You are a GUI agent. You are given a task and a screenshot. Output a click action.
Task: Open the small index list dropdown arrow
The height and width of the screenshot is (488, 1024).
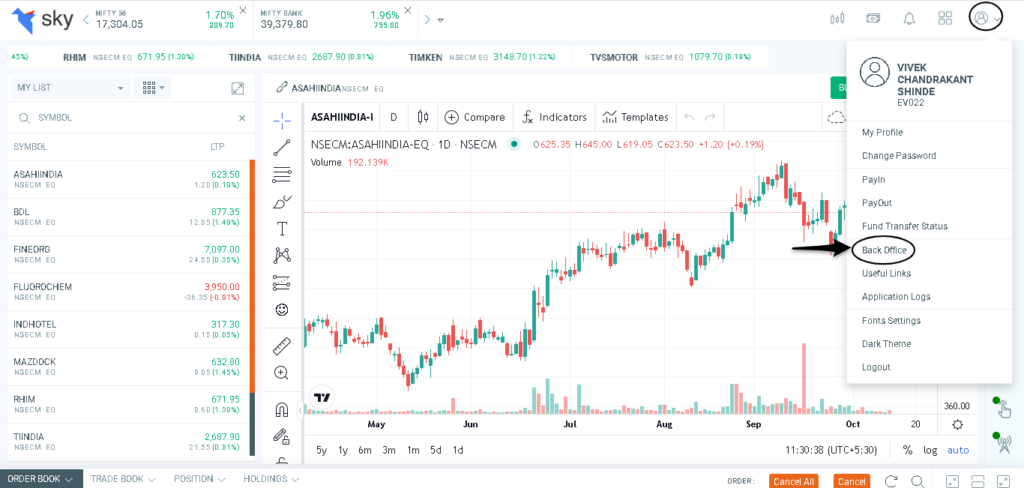tap(441, 20)
